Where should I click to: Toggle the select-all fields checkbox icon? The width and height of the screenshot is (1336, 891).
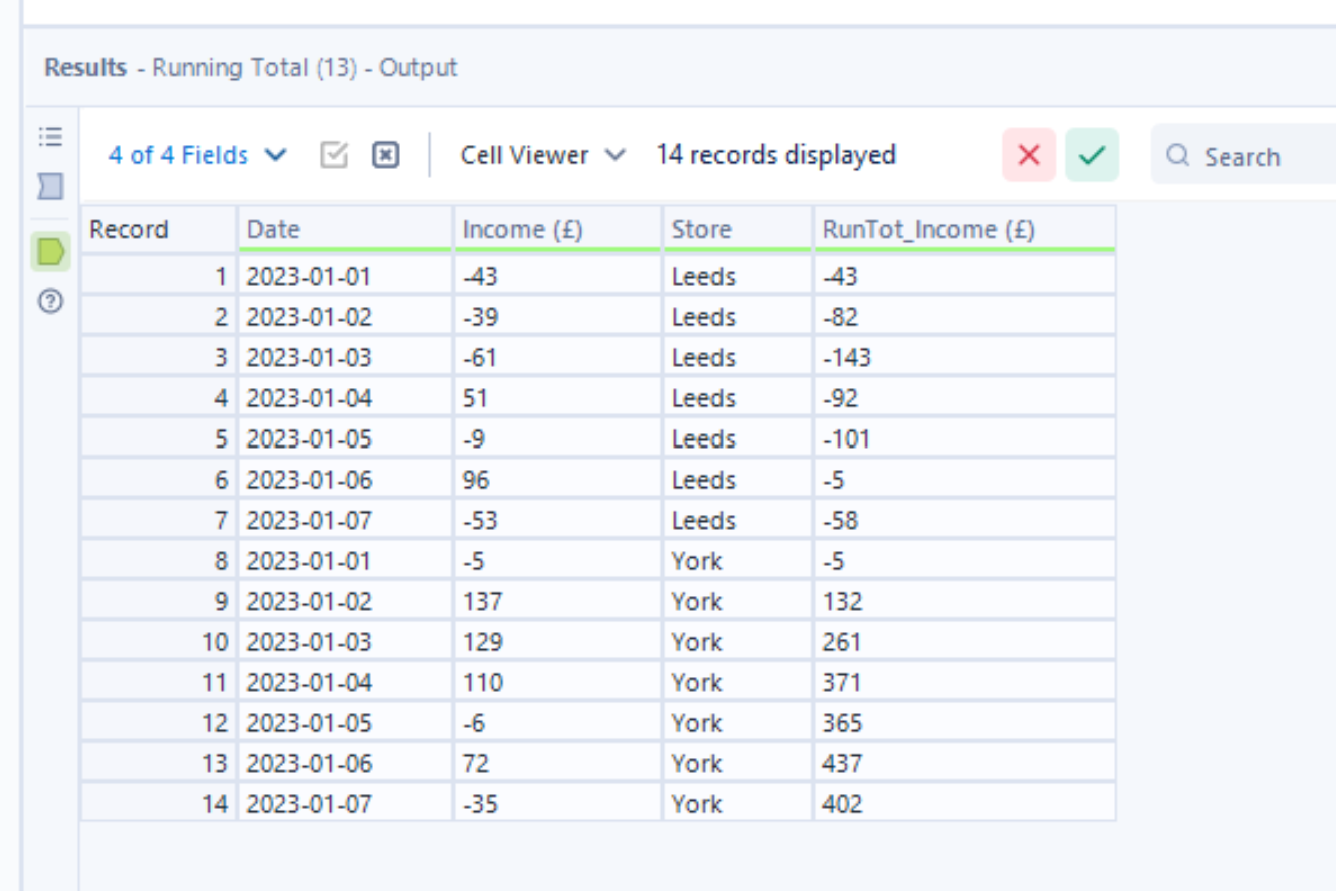coord(334,156)
